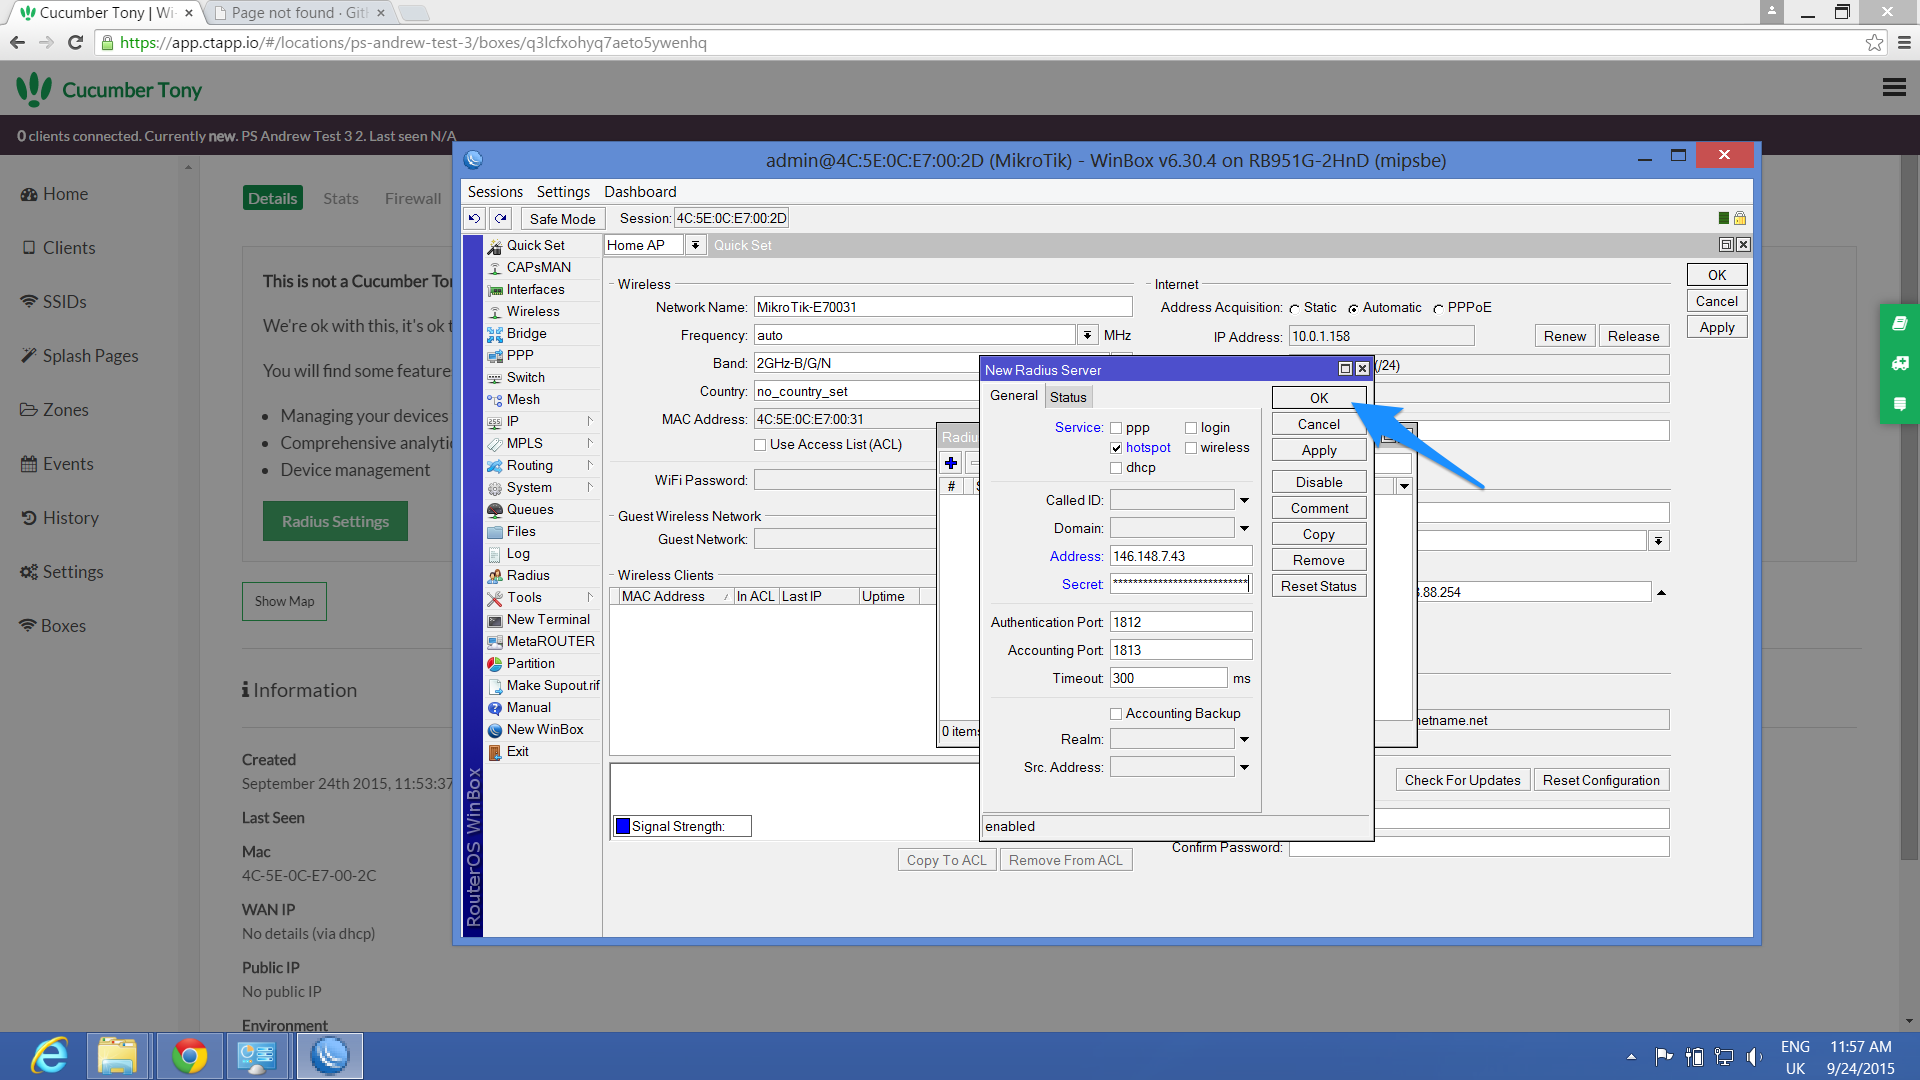Expand the Tools submenu
Viewport: 1920px width, 1080px height.
coord(590,597)
